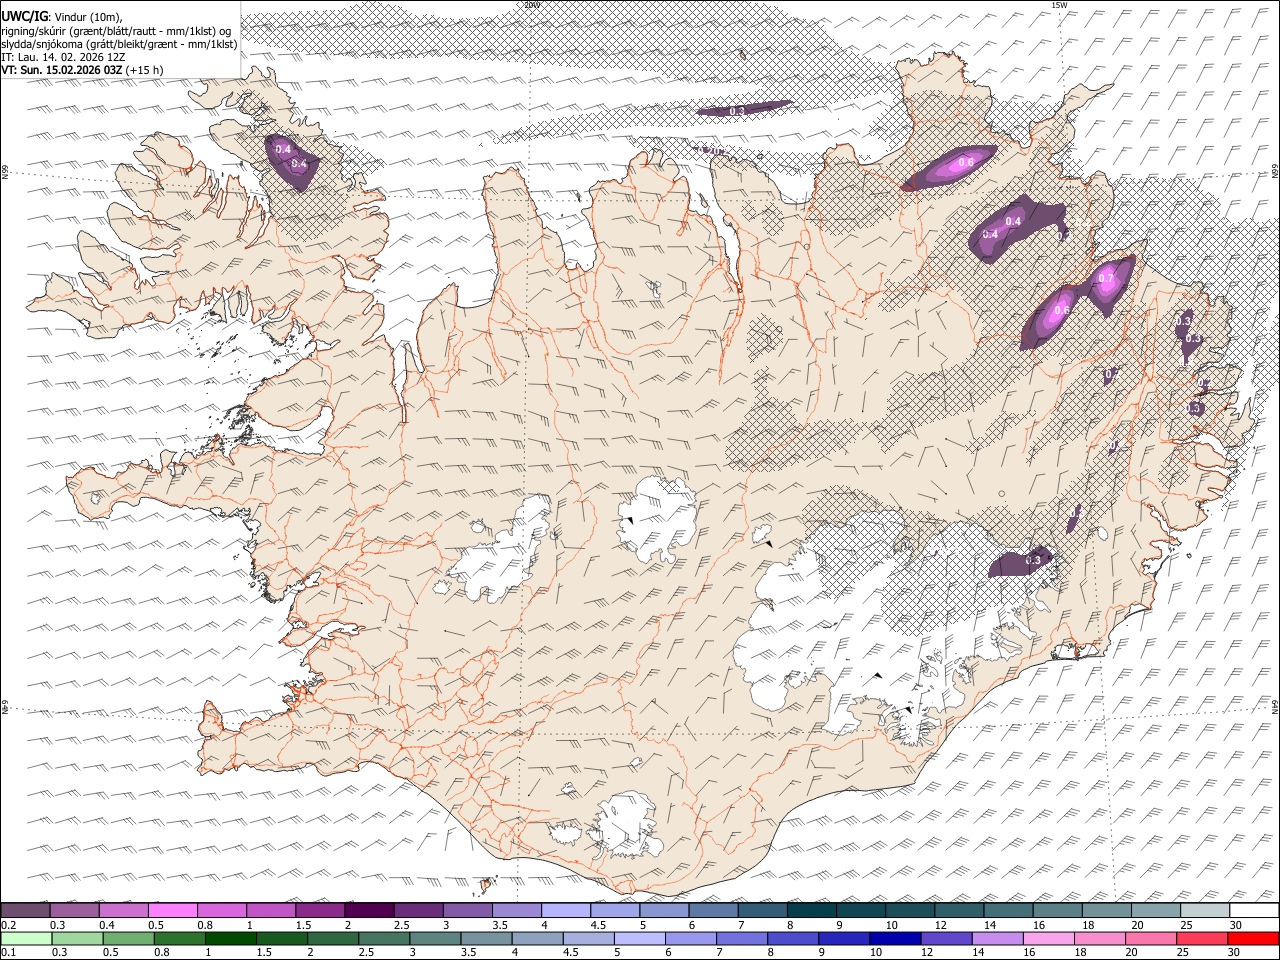Click the 'IT: Lau. 14. 02. 2026 12Z' line
This screenshot has height=960, width=1280.
(x=63, y=57)
